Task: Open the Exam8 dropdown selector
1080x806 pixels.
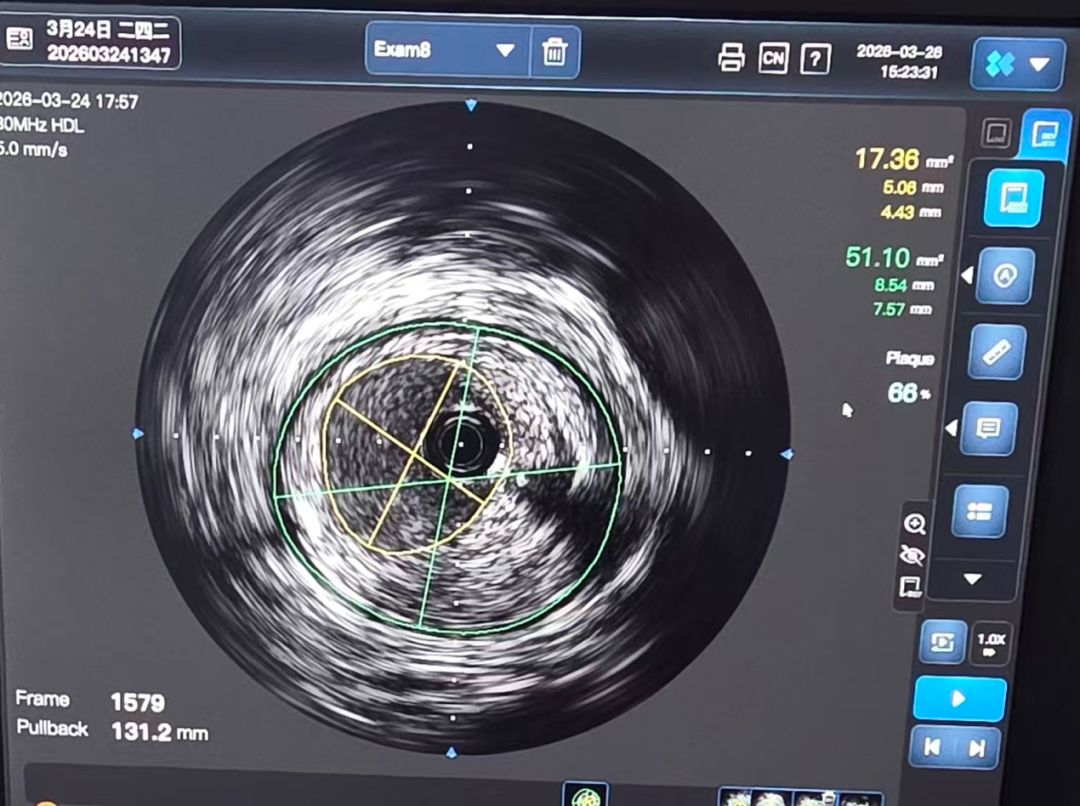Action: (448, 50)
